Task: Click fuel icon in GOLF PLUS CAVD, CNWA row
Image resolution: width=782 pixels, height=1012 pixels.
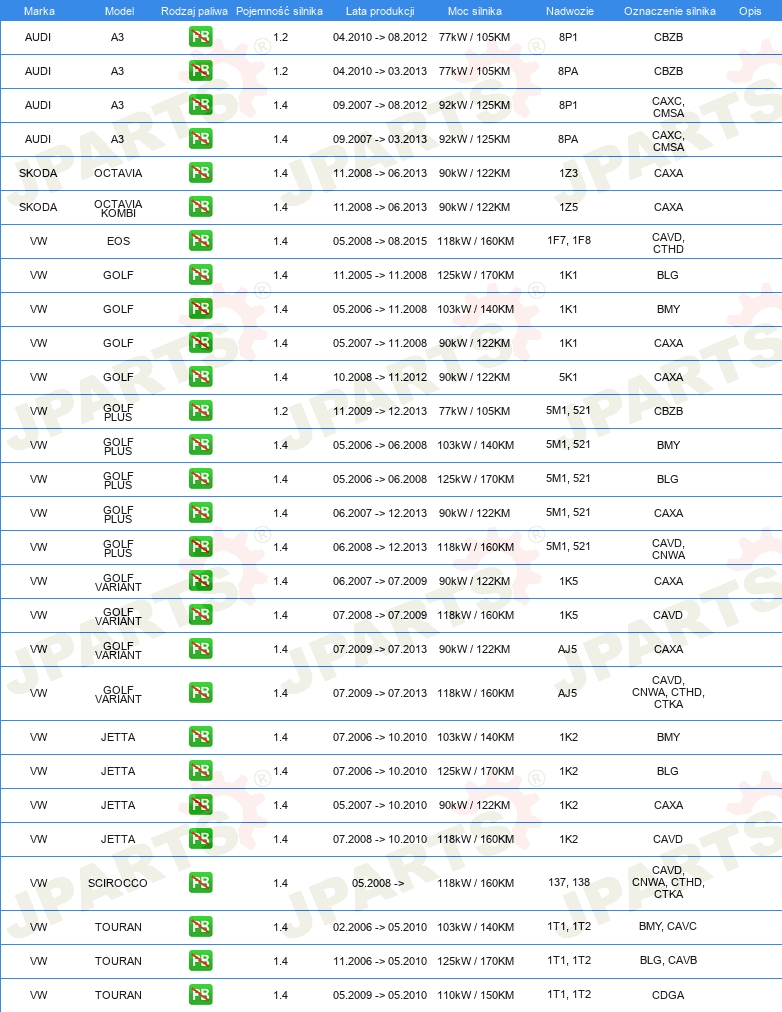Action: pyautogui.click(x=201, y=547)
